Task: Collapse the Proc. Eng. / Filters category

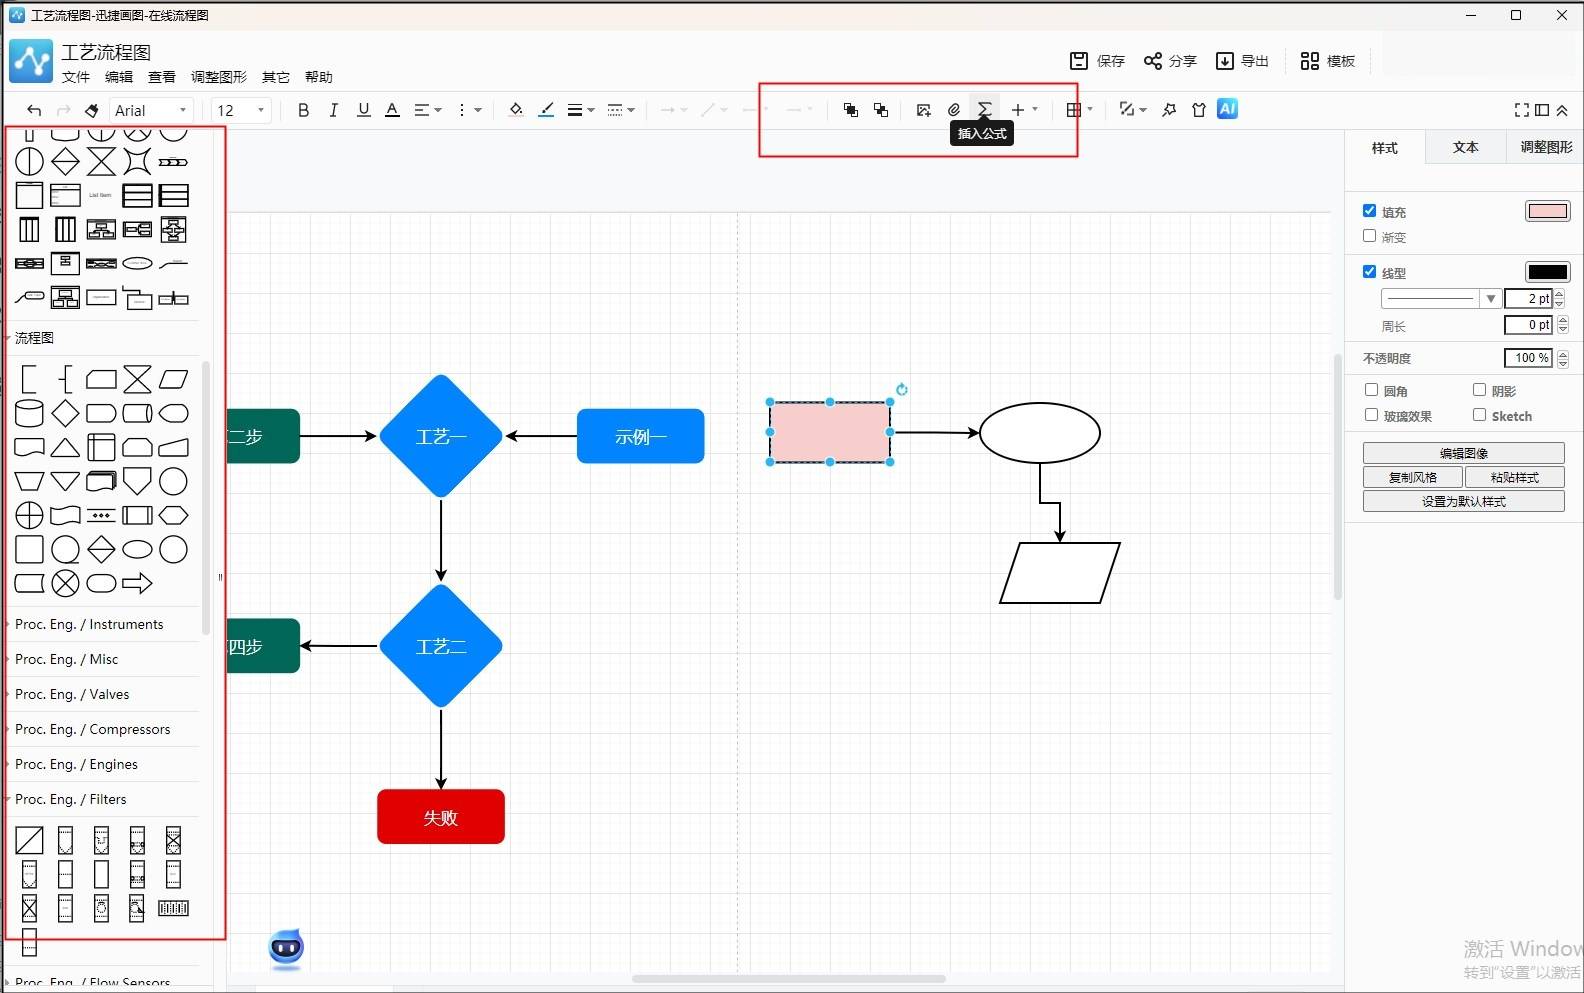Action: pos(70,799)
